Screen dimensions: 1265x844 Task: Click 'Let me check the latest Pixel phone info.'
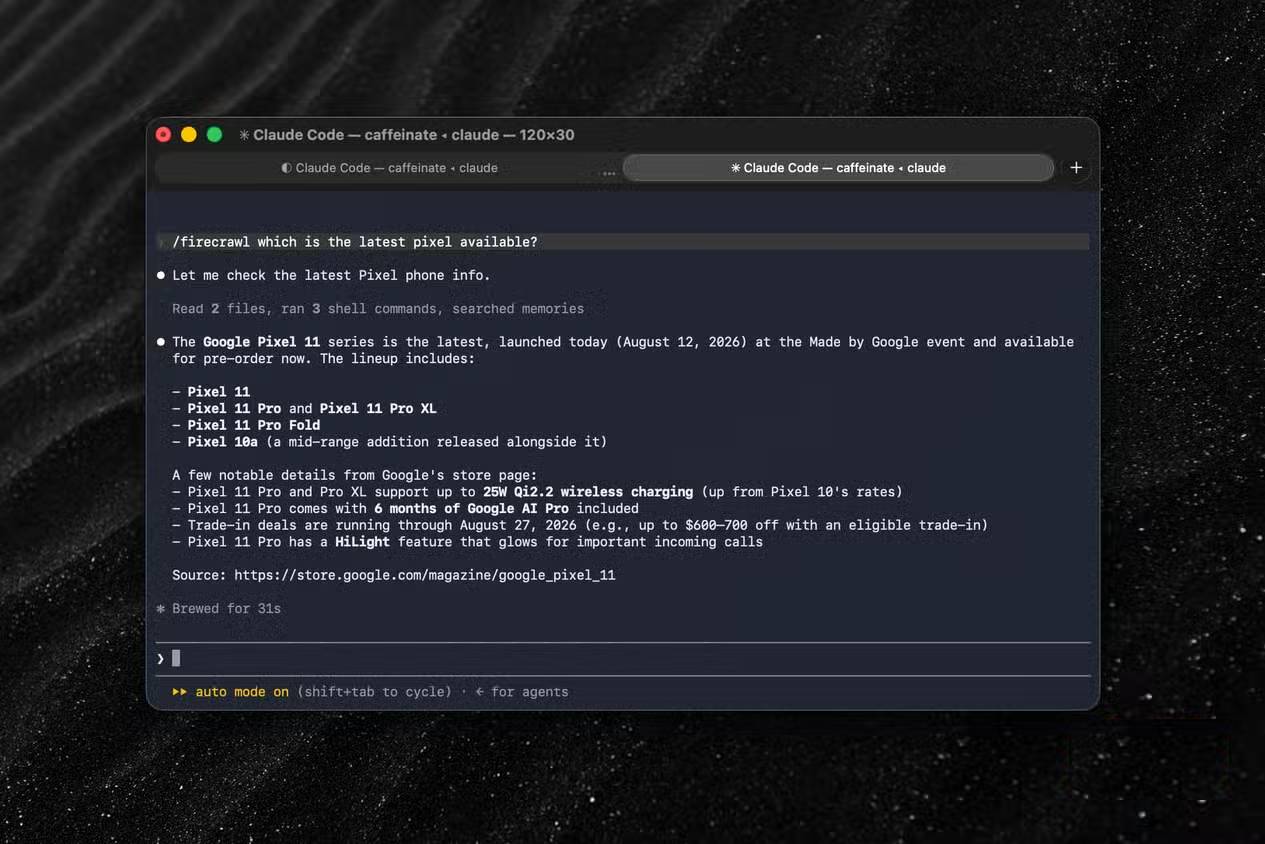(331, 275)
